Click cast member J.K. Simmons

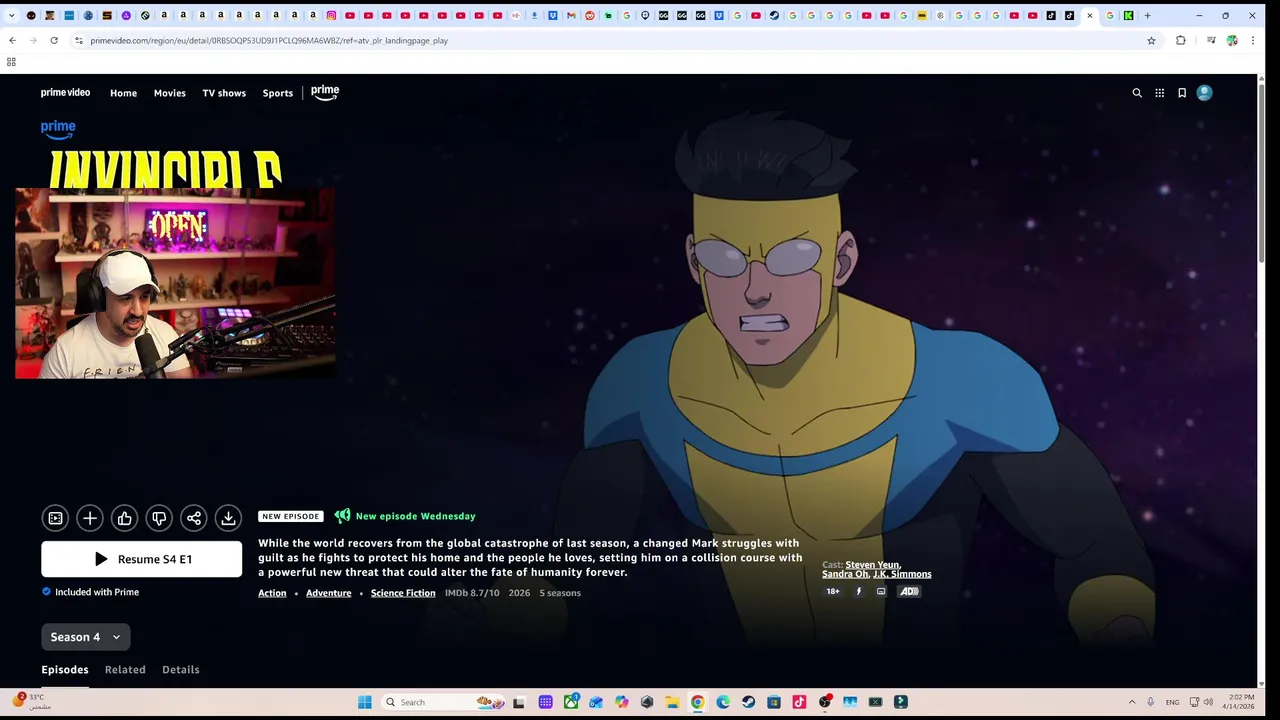point(902,574)
